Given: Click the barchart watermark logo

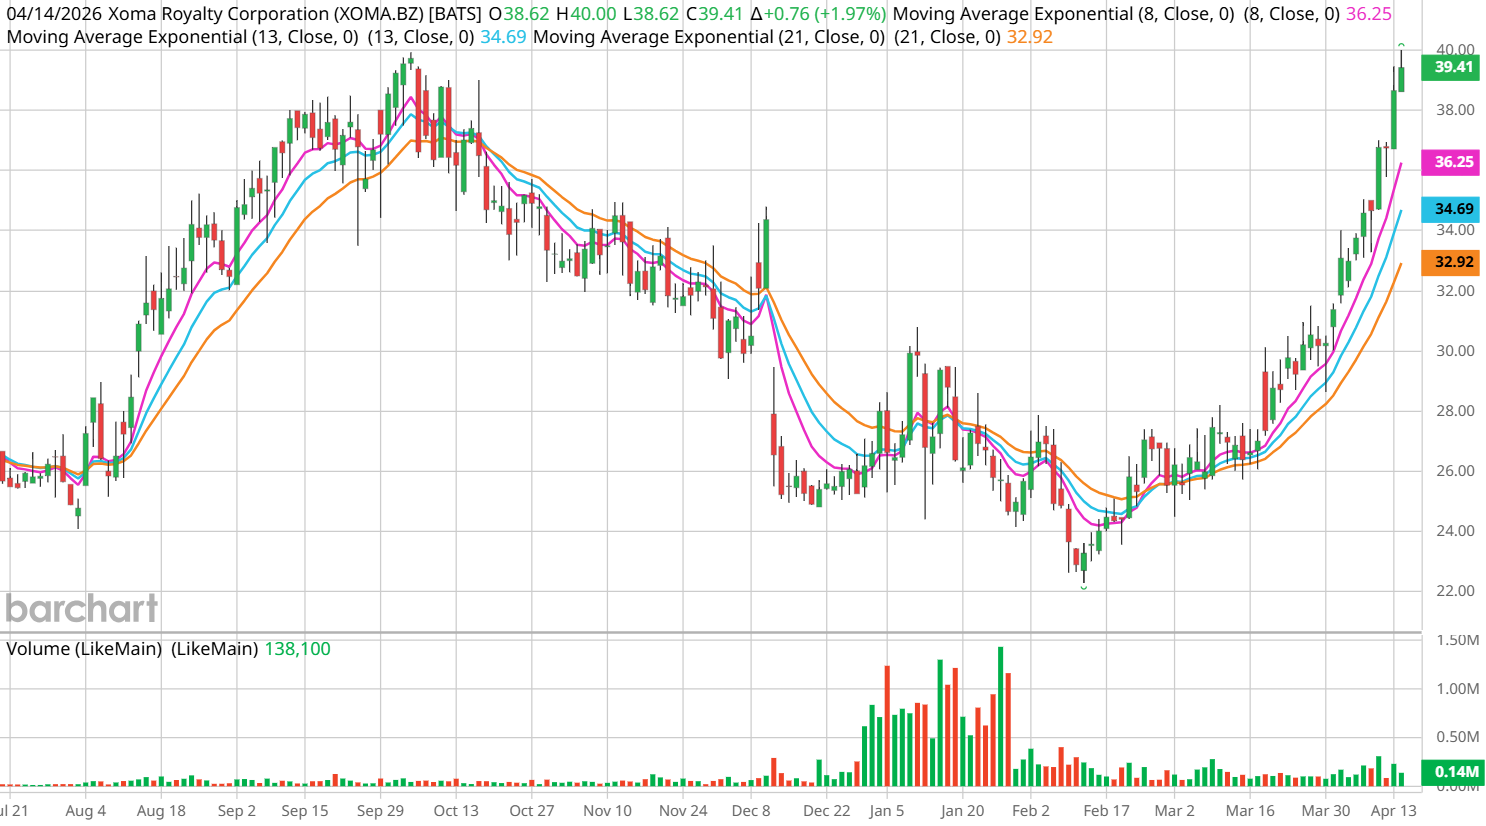Looking at the screenshot, I should [x=82, y=608].
